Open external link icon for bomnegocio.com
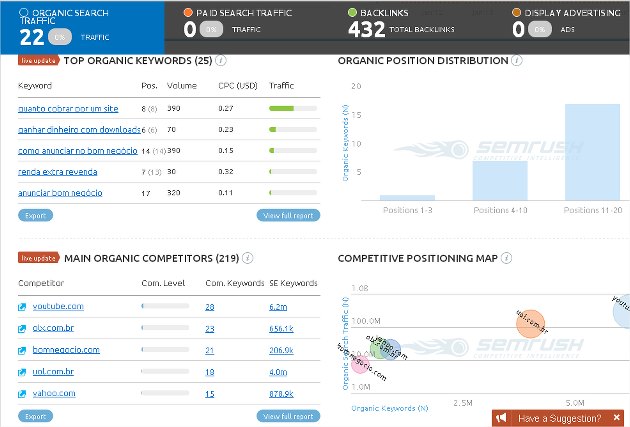Screen dimensions: 630x427 (x=22, y=350)
